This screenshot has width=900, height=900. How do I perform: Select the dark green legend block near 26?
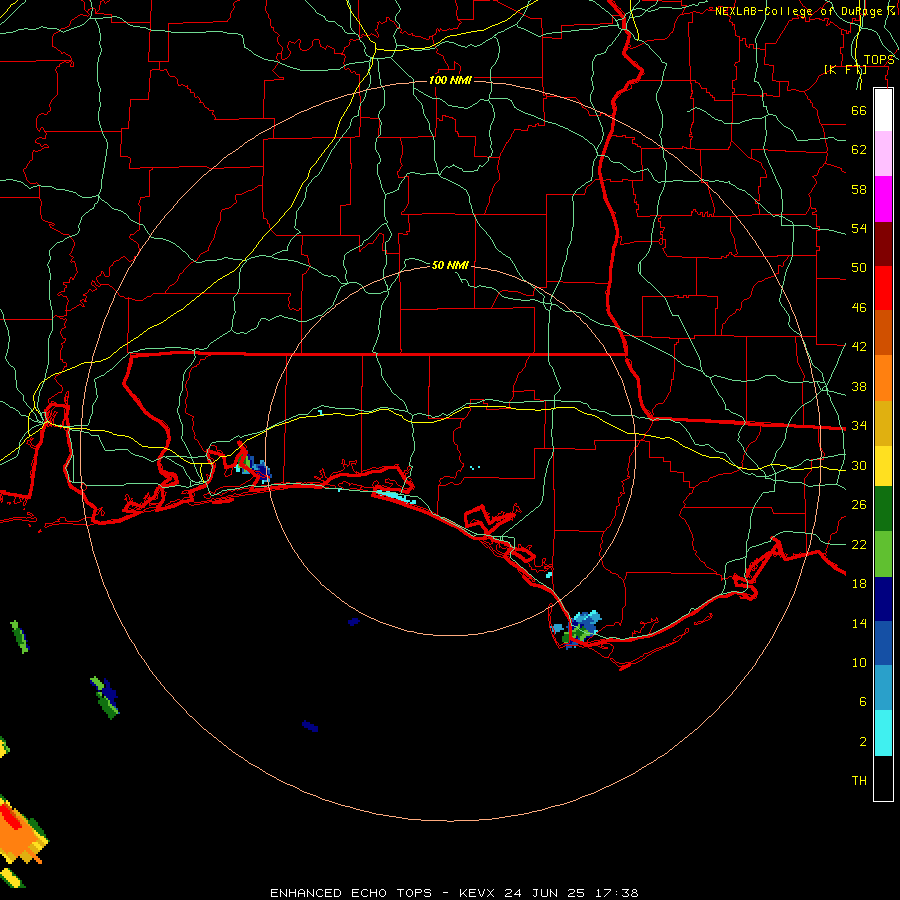tap(883, 509)
